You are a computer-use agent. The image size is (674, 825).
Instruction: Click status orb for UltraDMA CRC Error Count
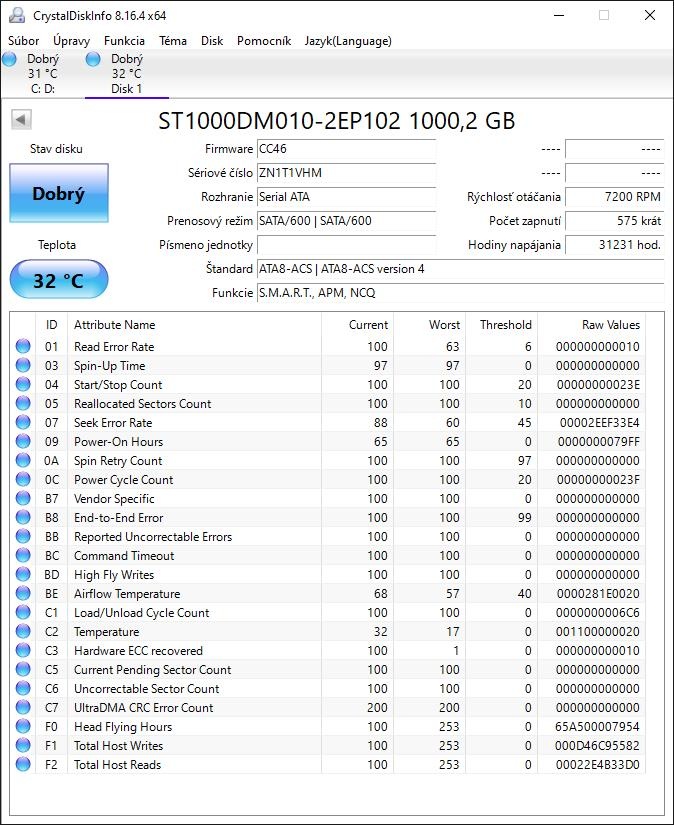point(23,707)
